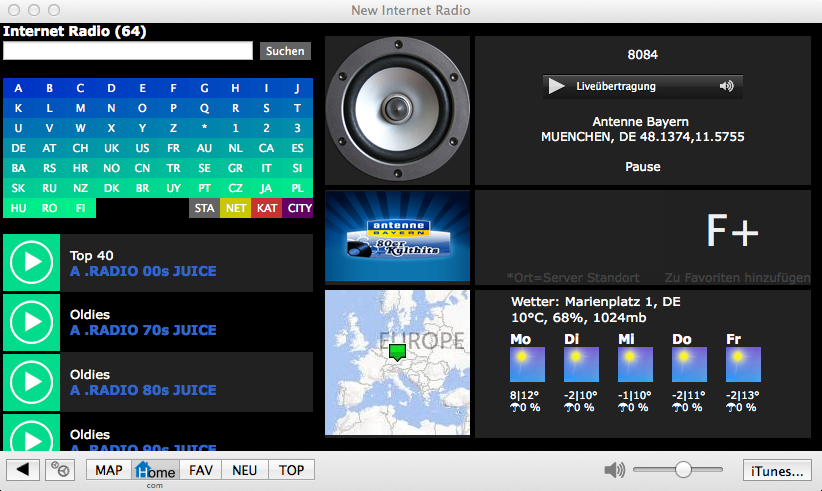Select country code NL

coord(235,148)
